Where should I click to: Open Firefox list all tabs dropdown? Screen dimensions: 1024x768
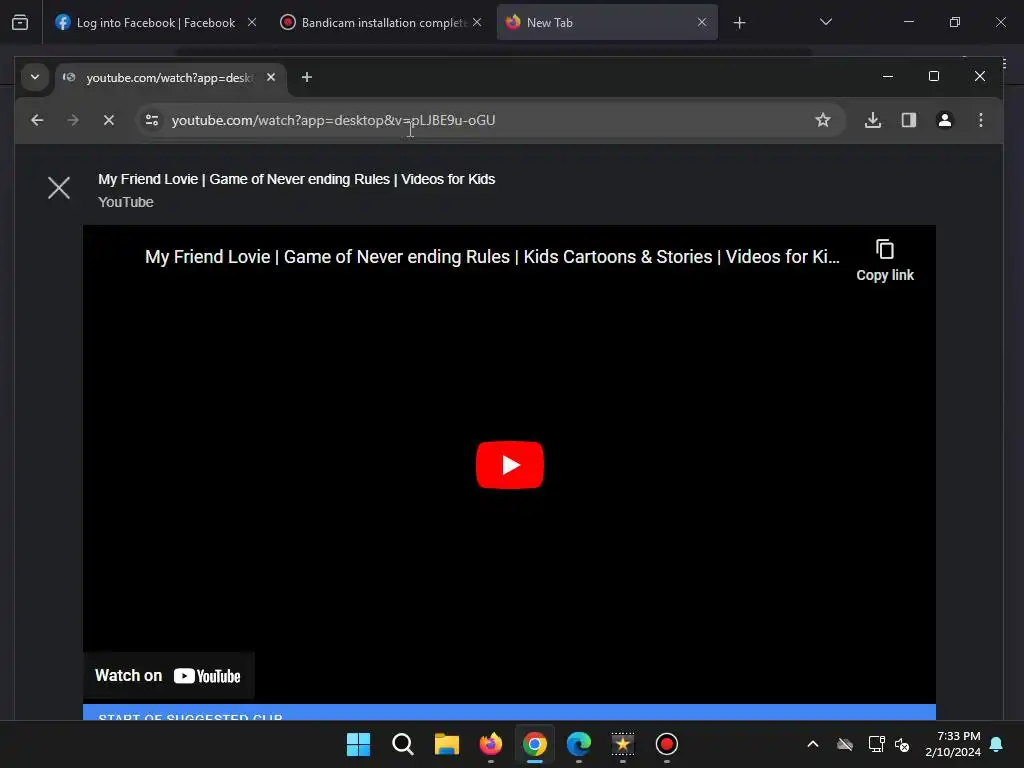[x=826, y=22]
